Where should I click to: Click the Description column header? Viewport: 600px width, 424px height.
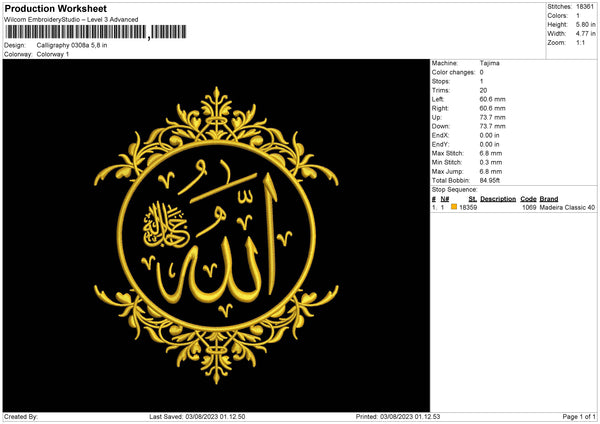pyautogui.click(x=498, y=199)
